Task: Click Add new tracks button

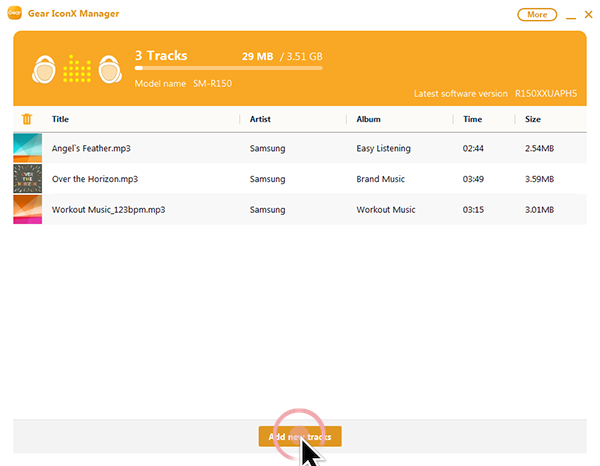Action: [x=300, y=437]
